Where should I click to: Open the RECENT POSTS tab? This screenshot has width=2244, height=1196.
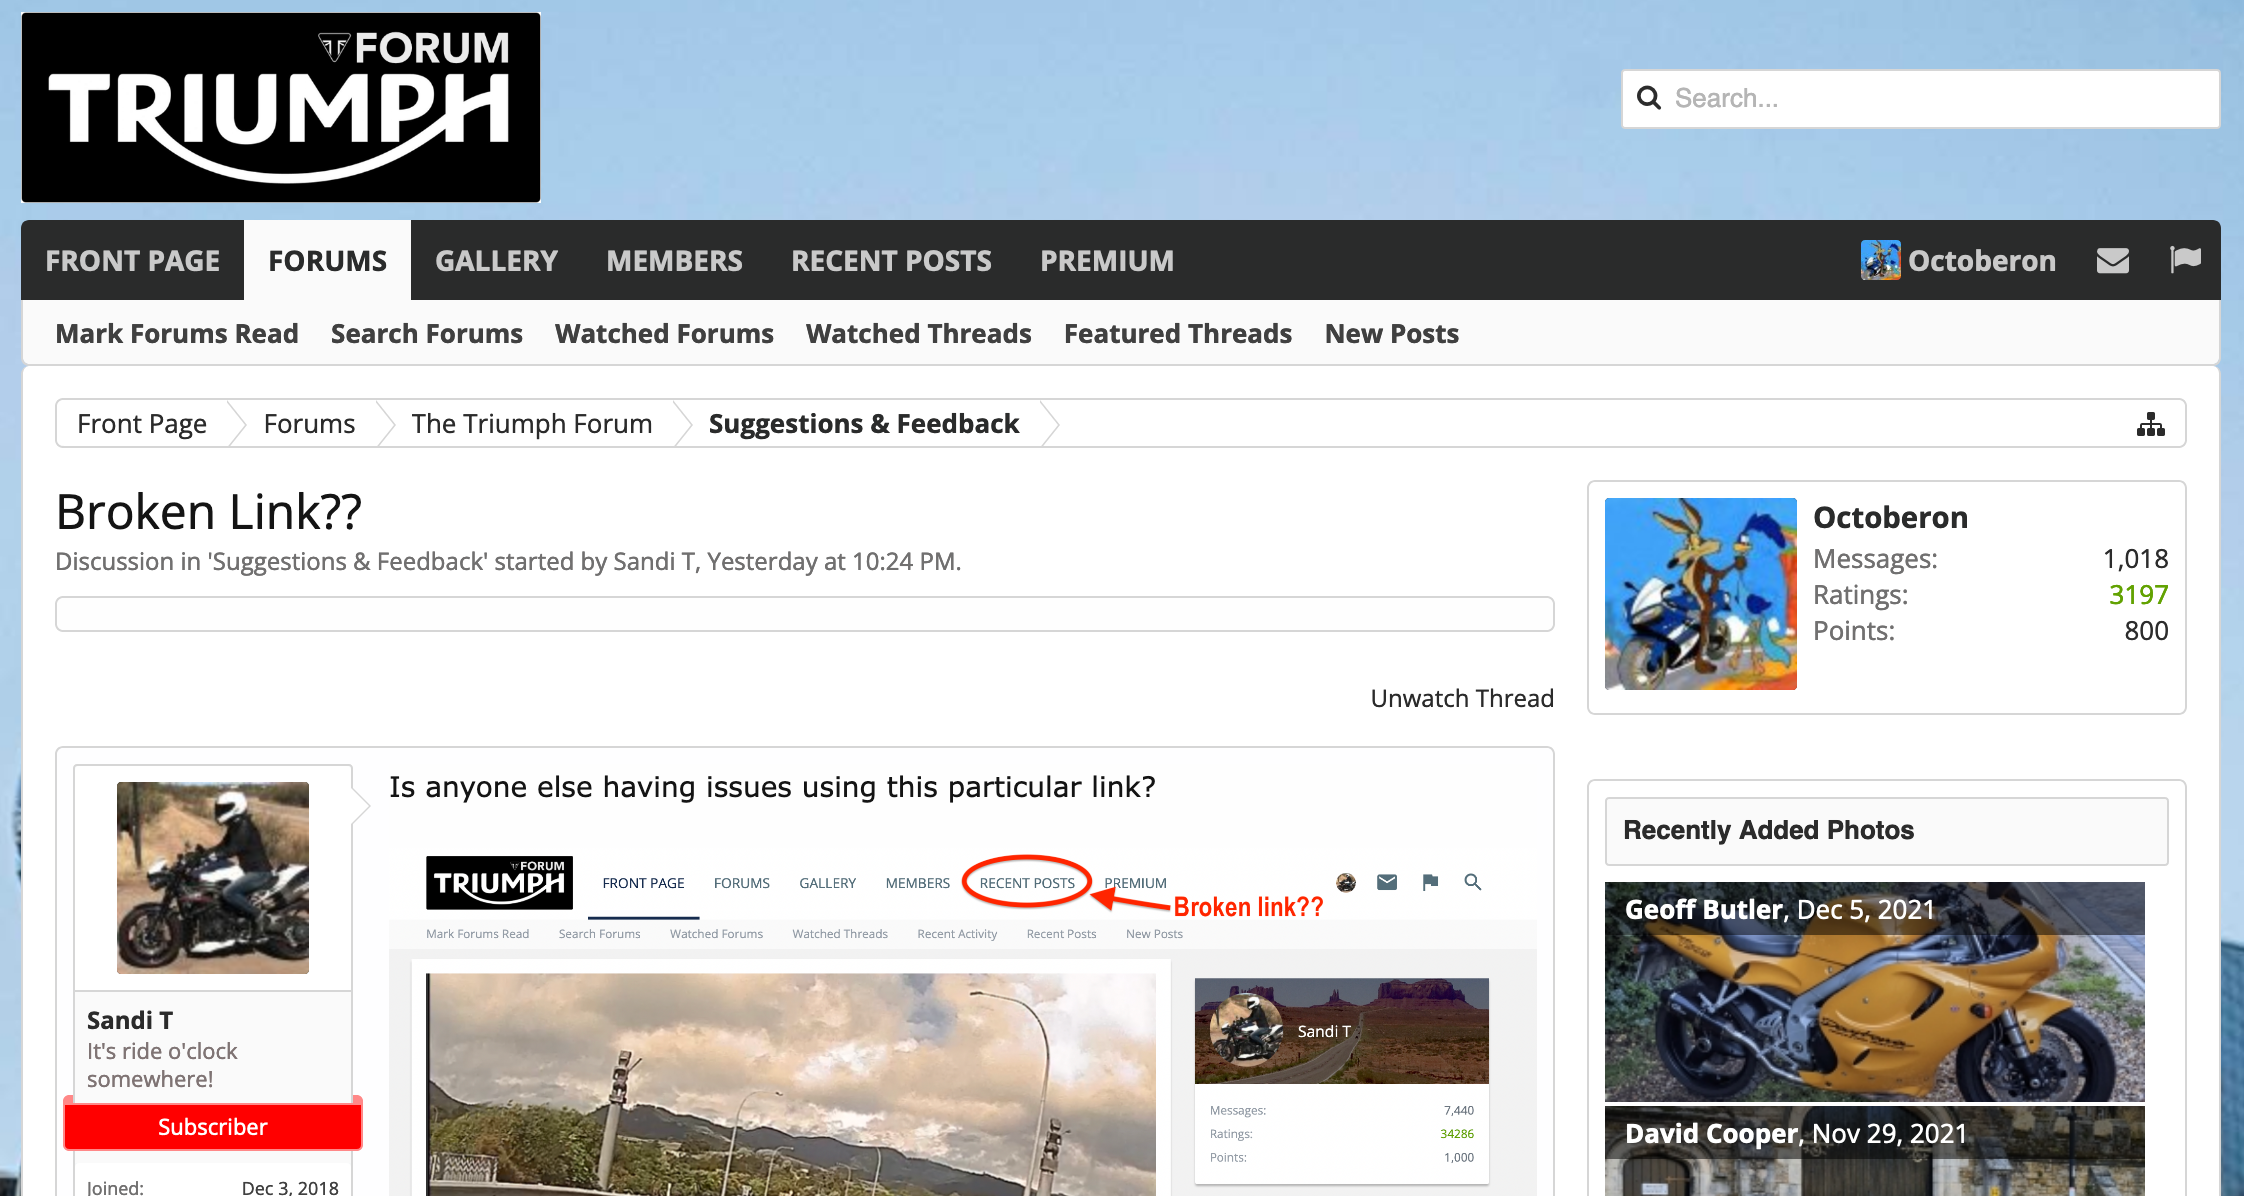(x=891, y=260)
